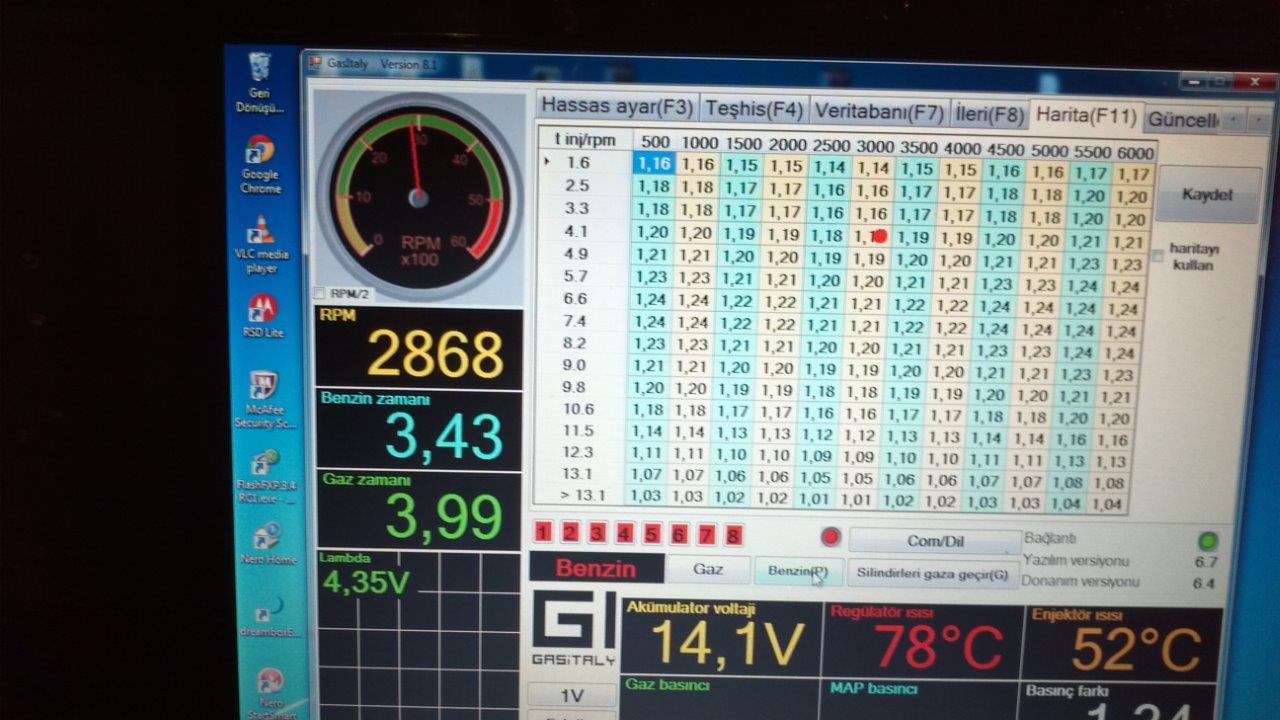Open Nero Home desktop icon

pos(267,545)
